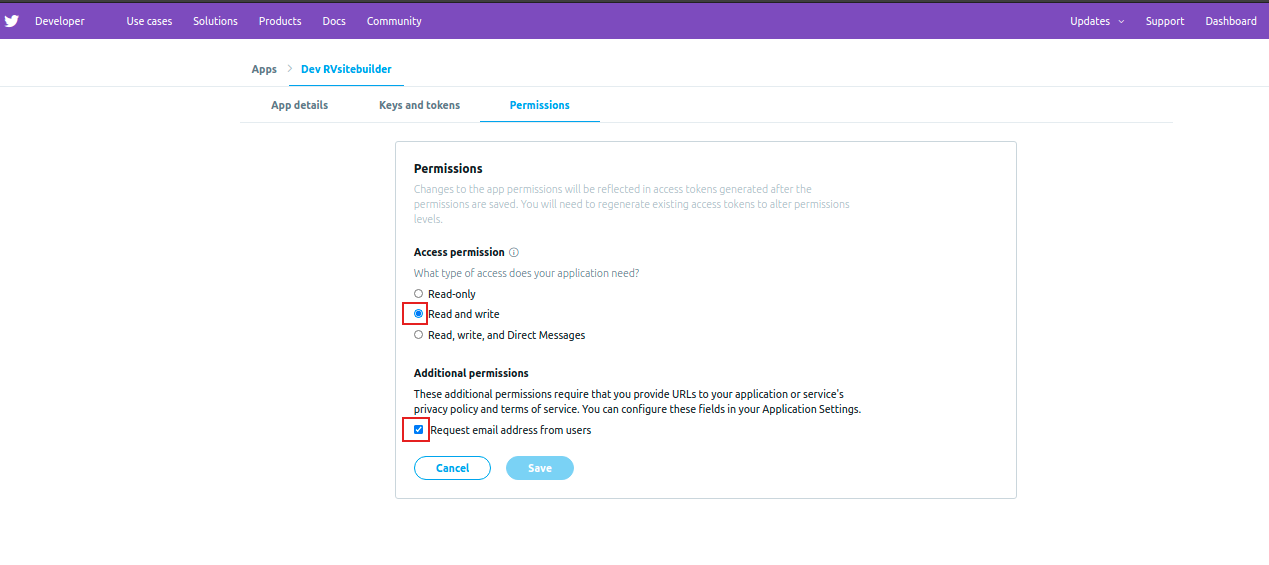Open the Solutions menu
Image resolution: width=1269 pixels, height=565 pixels.
[x=215, y=21]
